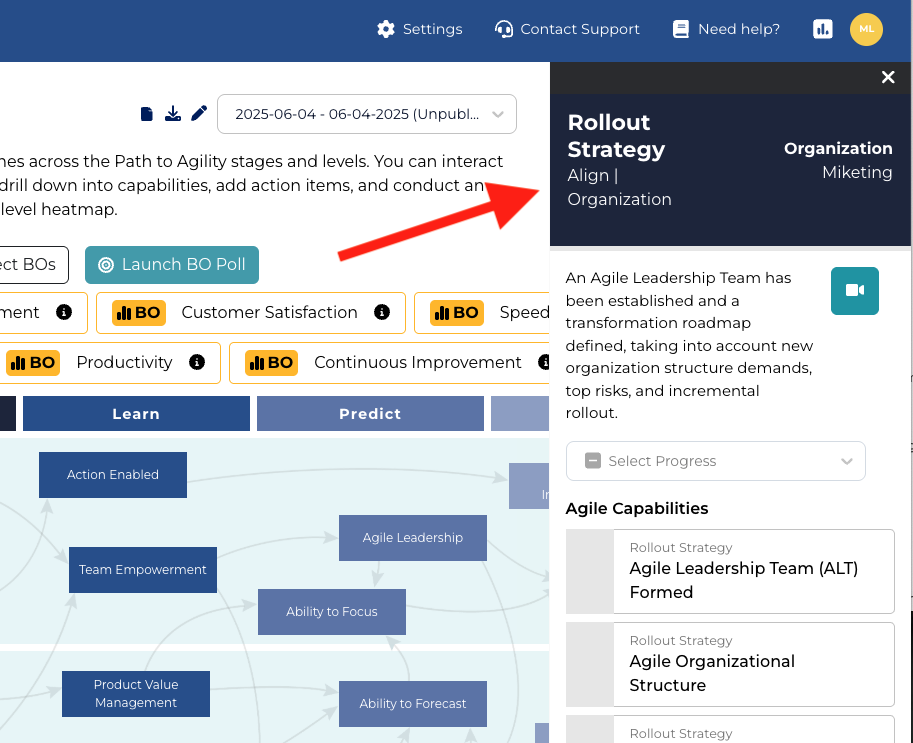Open the bar chart icon in header

(823, 29)
